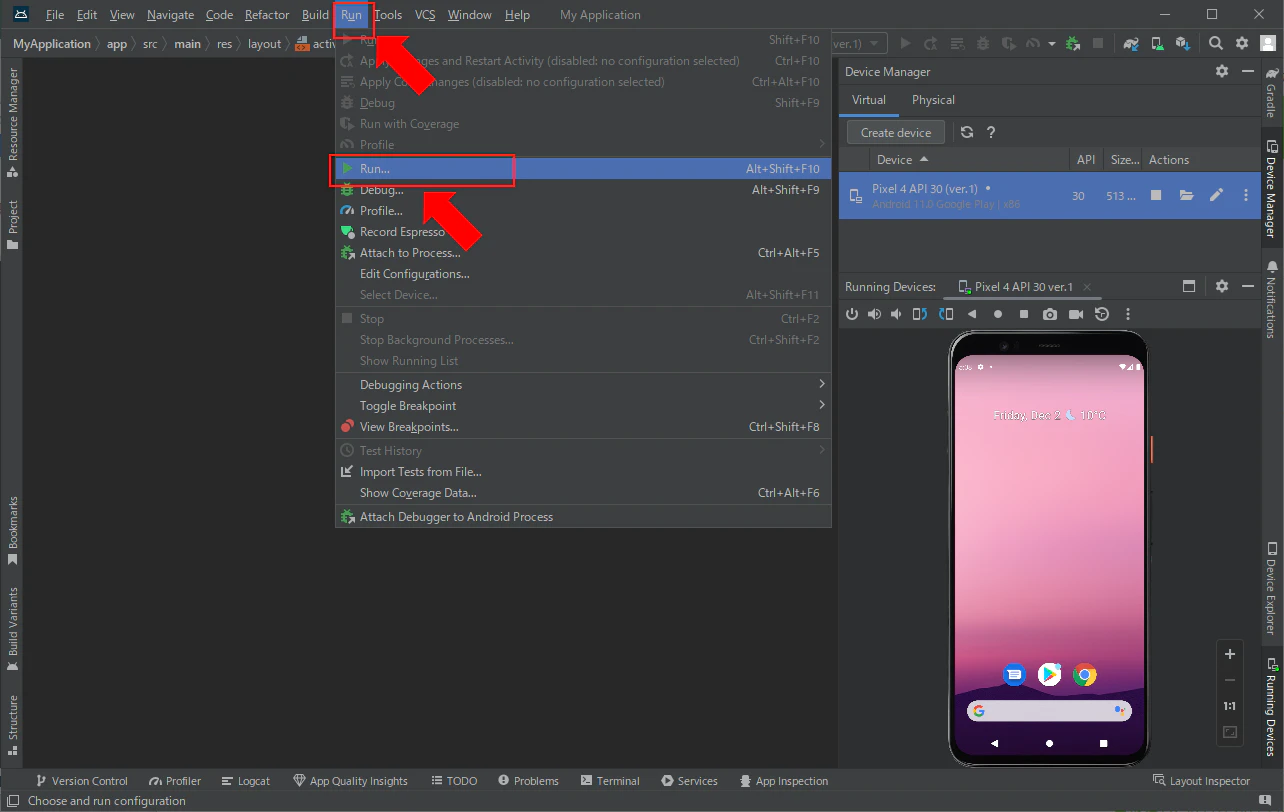
Task: Toggle the Notifications tool window
Action: (x=1272, y=299)
